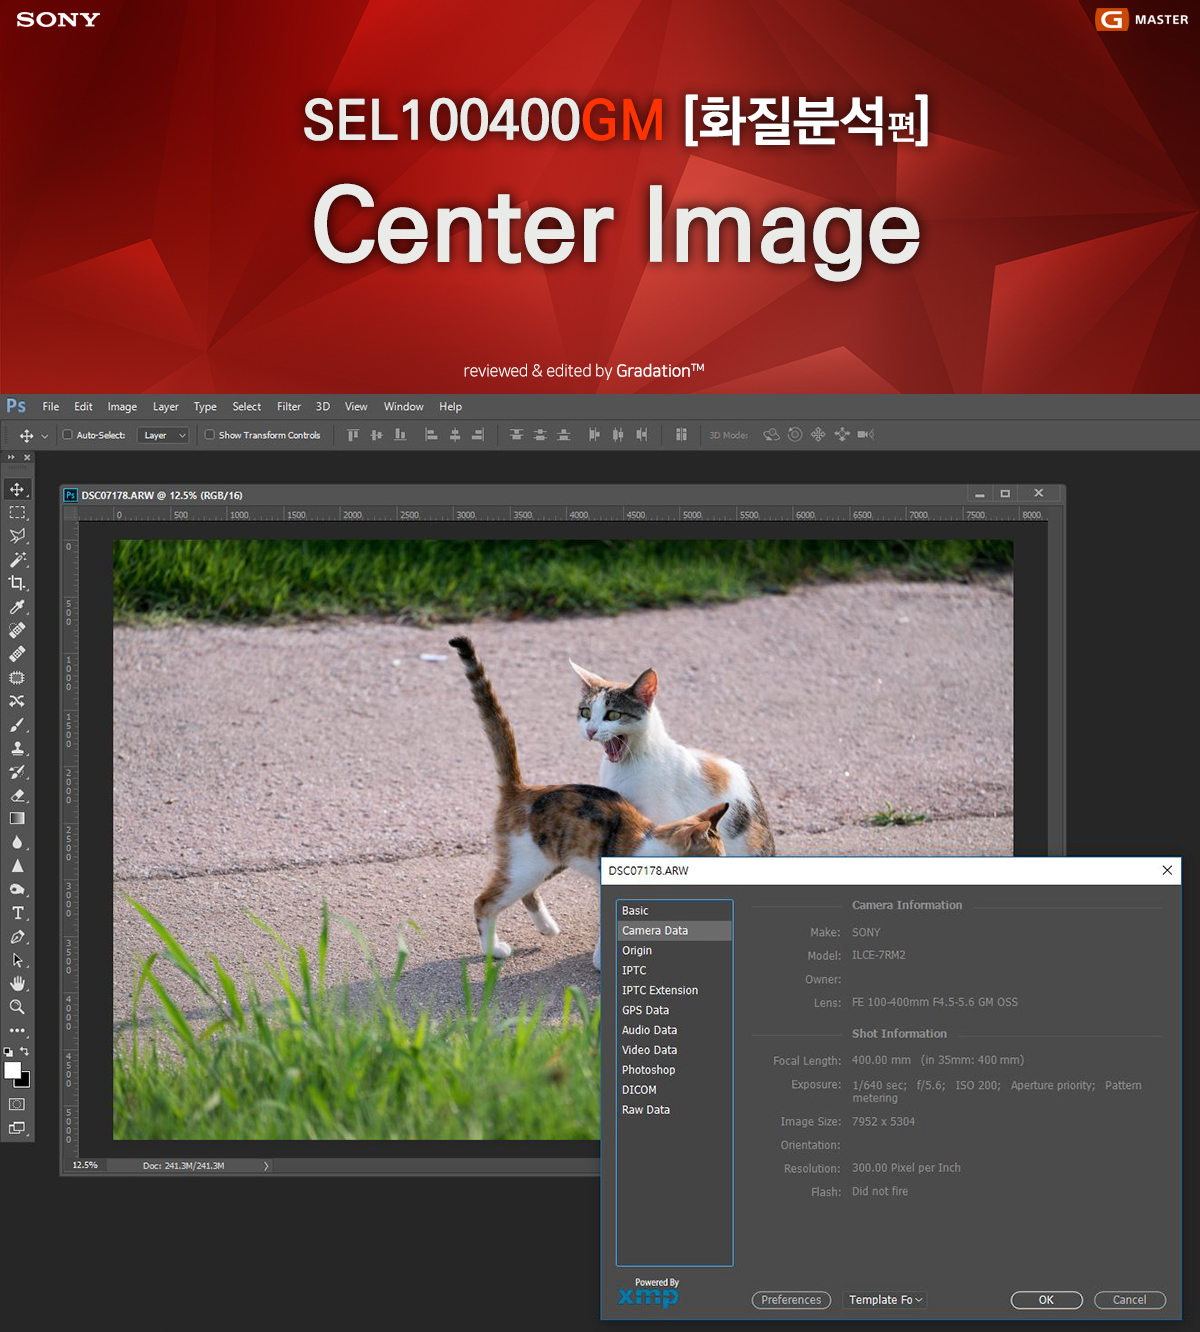The height and width of the screenshot is (1332, 1200).
Task: Open the Window menu
Action: 404,407
